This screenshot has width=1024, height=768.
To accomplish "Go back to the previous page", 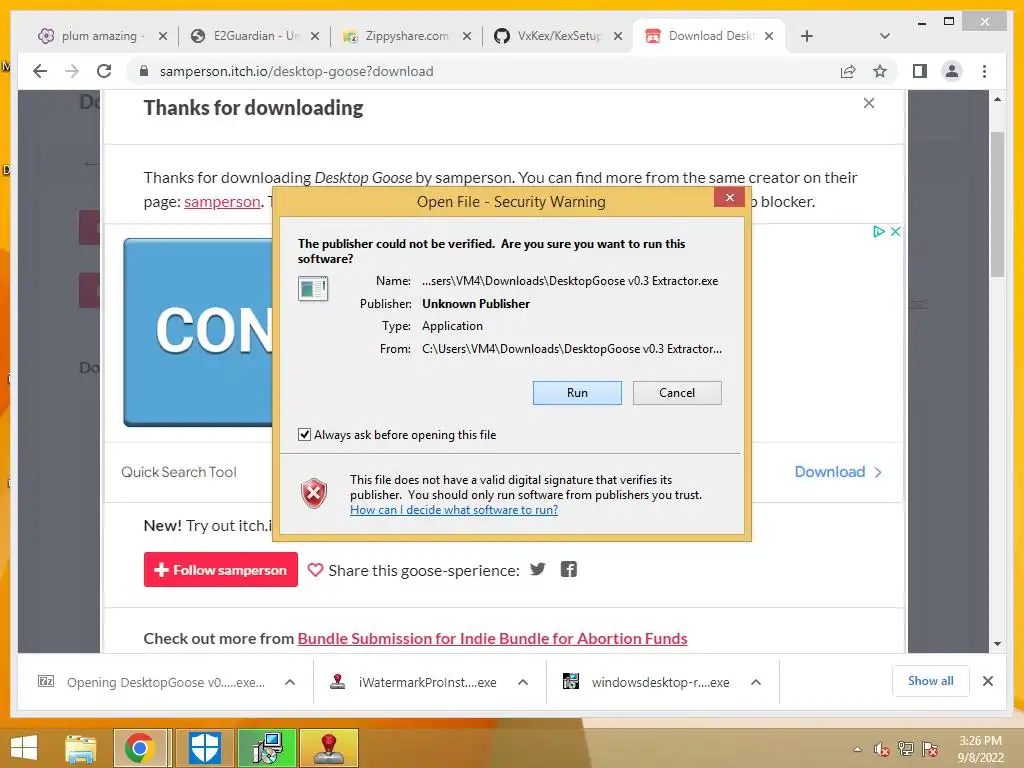I will pos(40,71).
